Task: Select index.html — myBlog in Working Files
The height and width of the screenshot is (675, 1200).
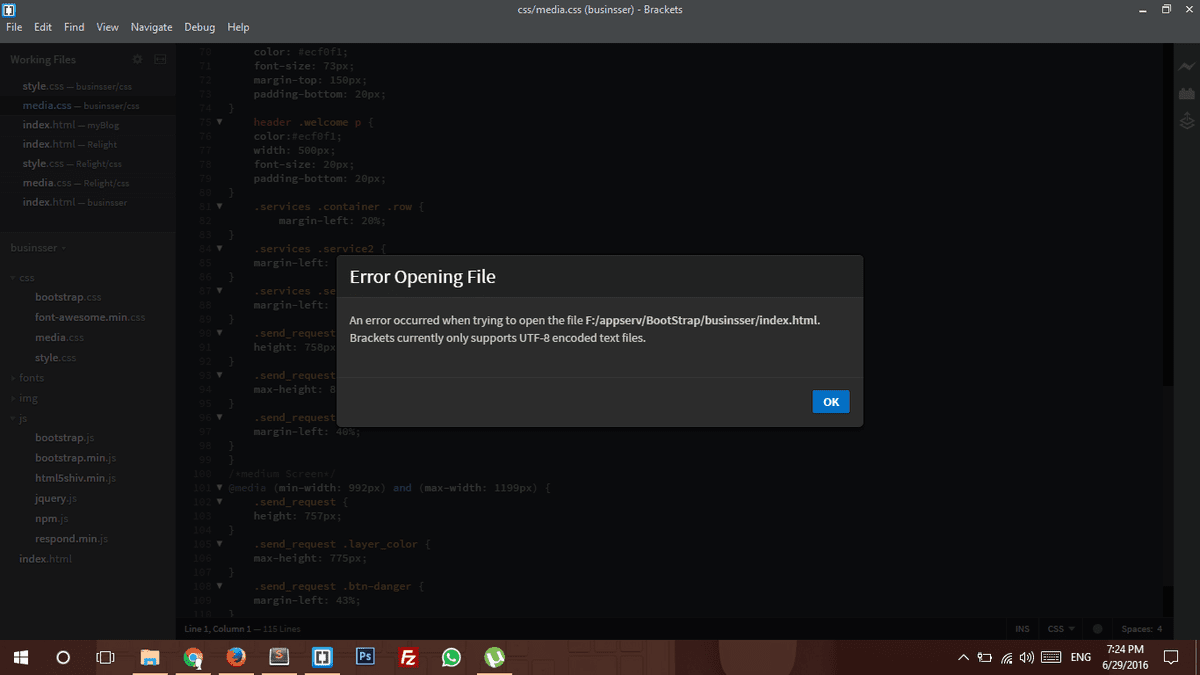Action: 62,125
